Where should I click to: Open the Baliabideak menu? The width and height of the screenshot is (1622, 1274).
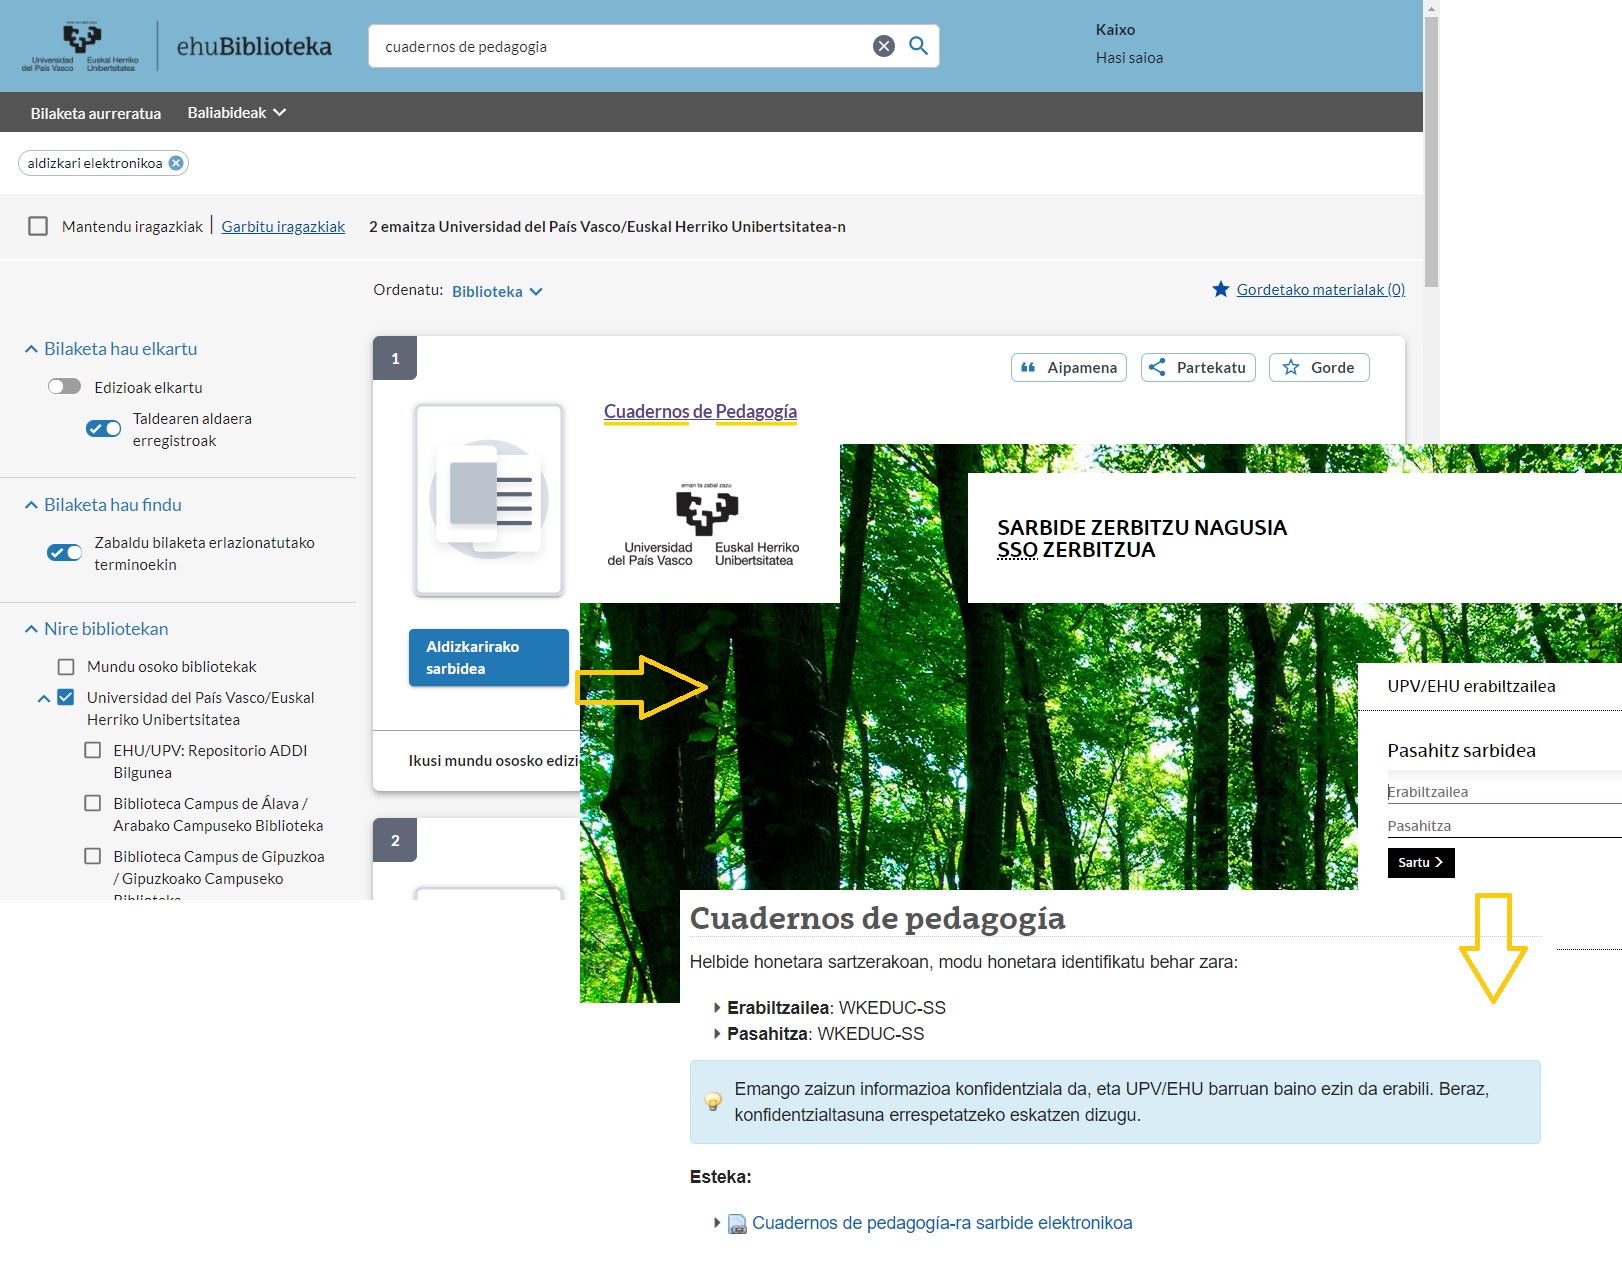236,113
